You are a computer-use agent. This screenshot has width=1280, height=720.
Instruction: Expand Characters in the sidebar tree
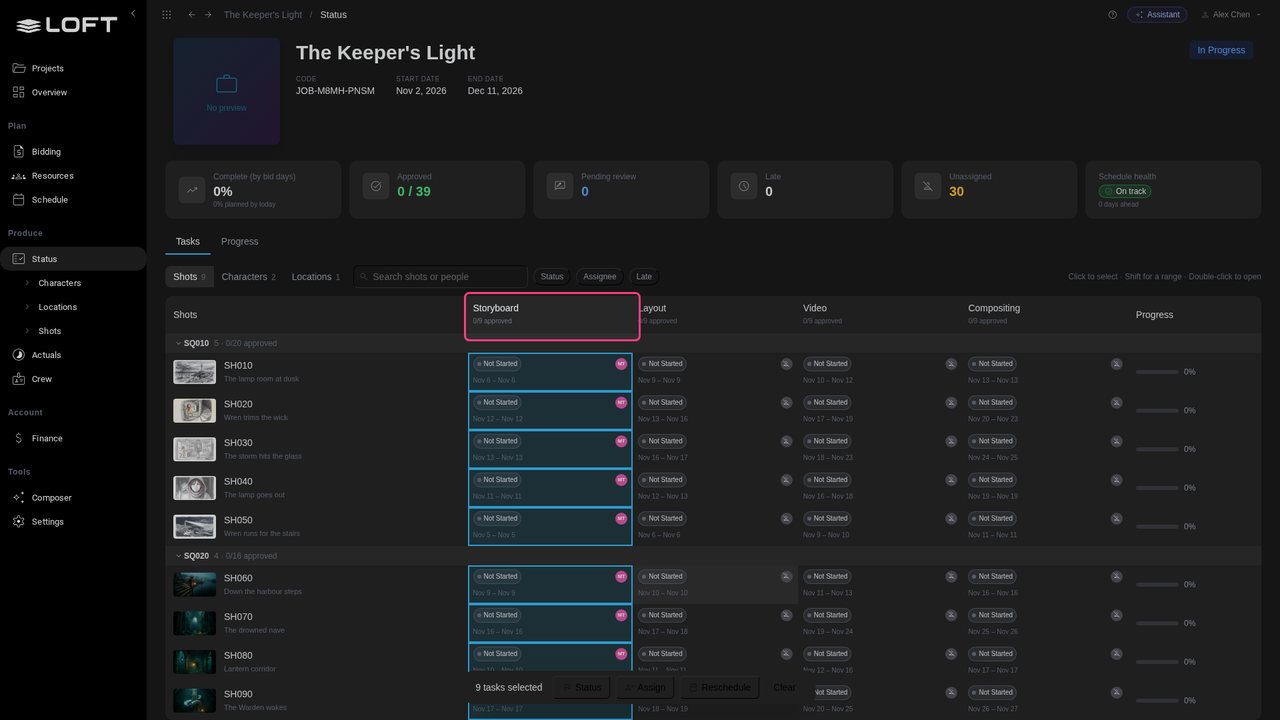tap(27, 283)
